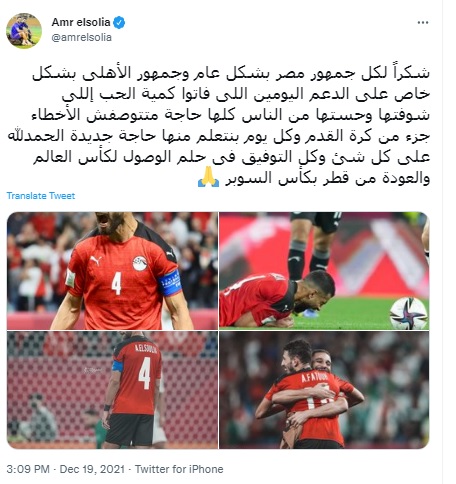Open the three-dot more options menu
This screenshot has height=484, width=456.
423,23
